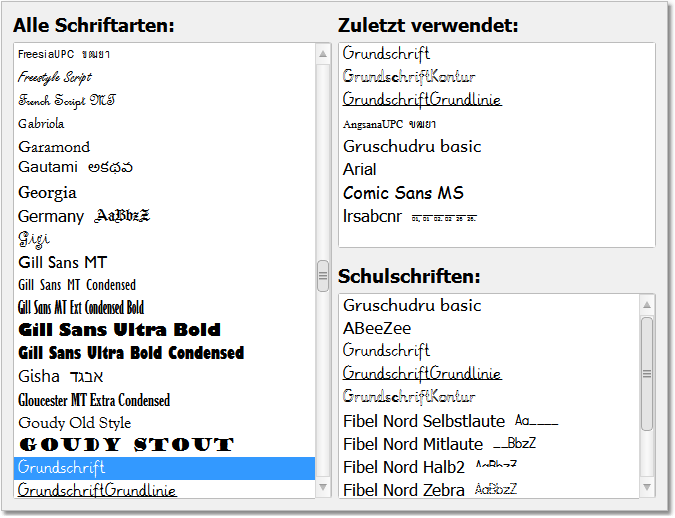This screenshot has height=518, width=675.
Task: Click scroll down arrow of all fonts list
Action: [x=323, y=487]
